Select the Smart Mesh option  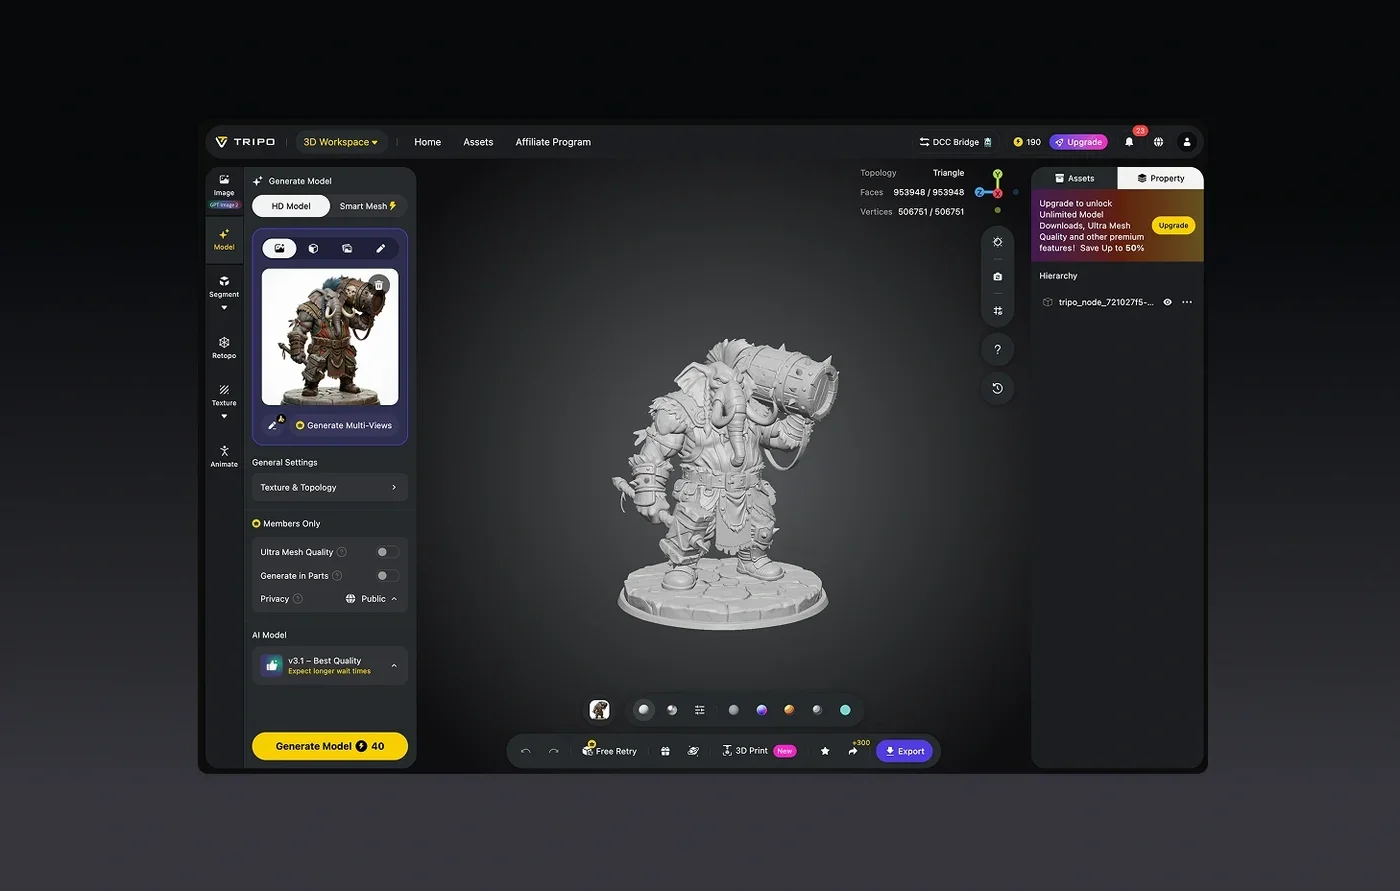[367, 206]
